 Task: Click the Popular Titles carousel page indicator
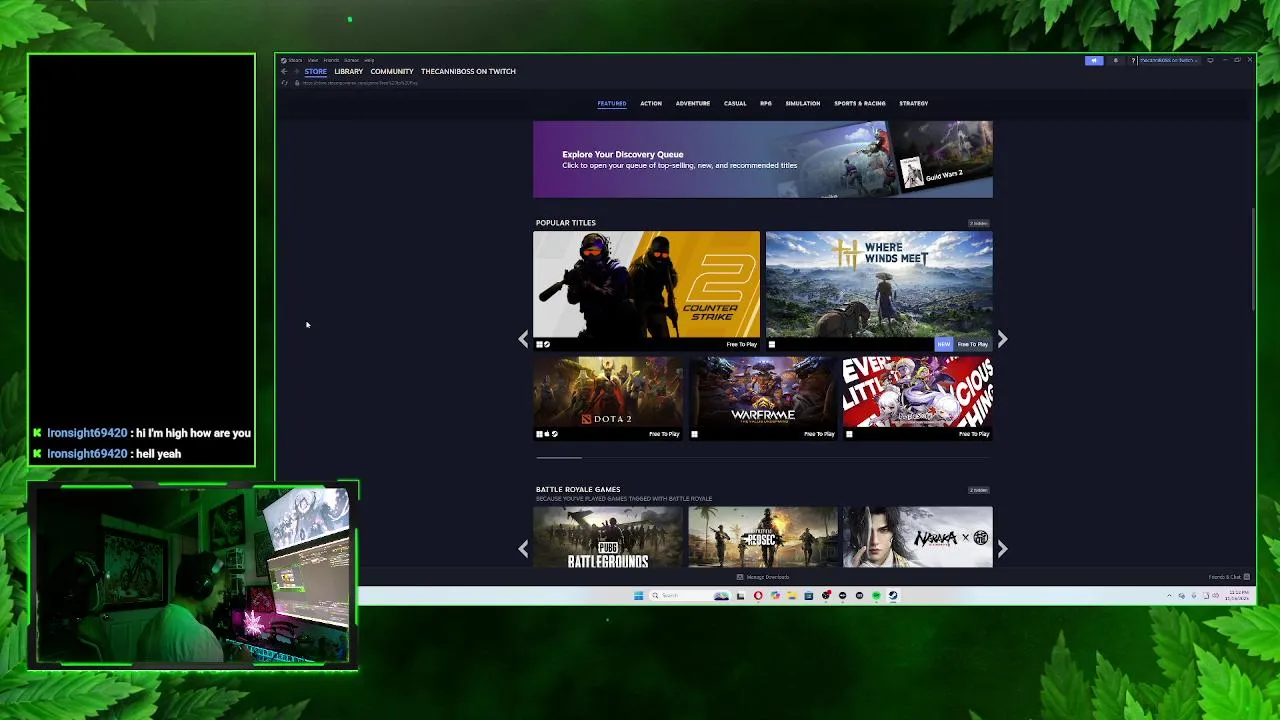pos(559,457)
